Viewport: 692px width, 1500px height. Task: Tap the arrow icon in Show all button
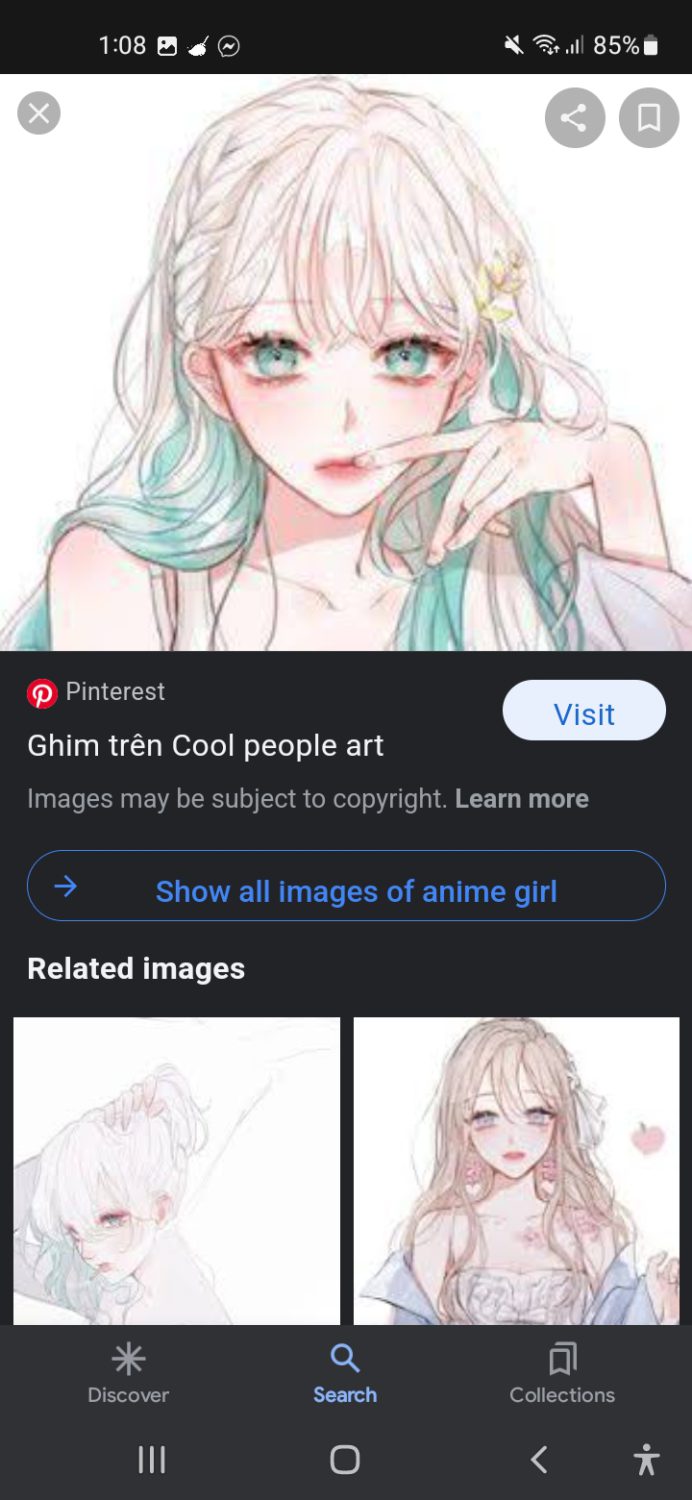(66, 886)
